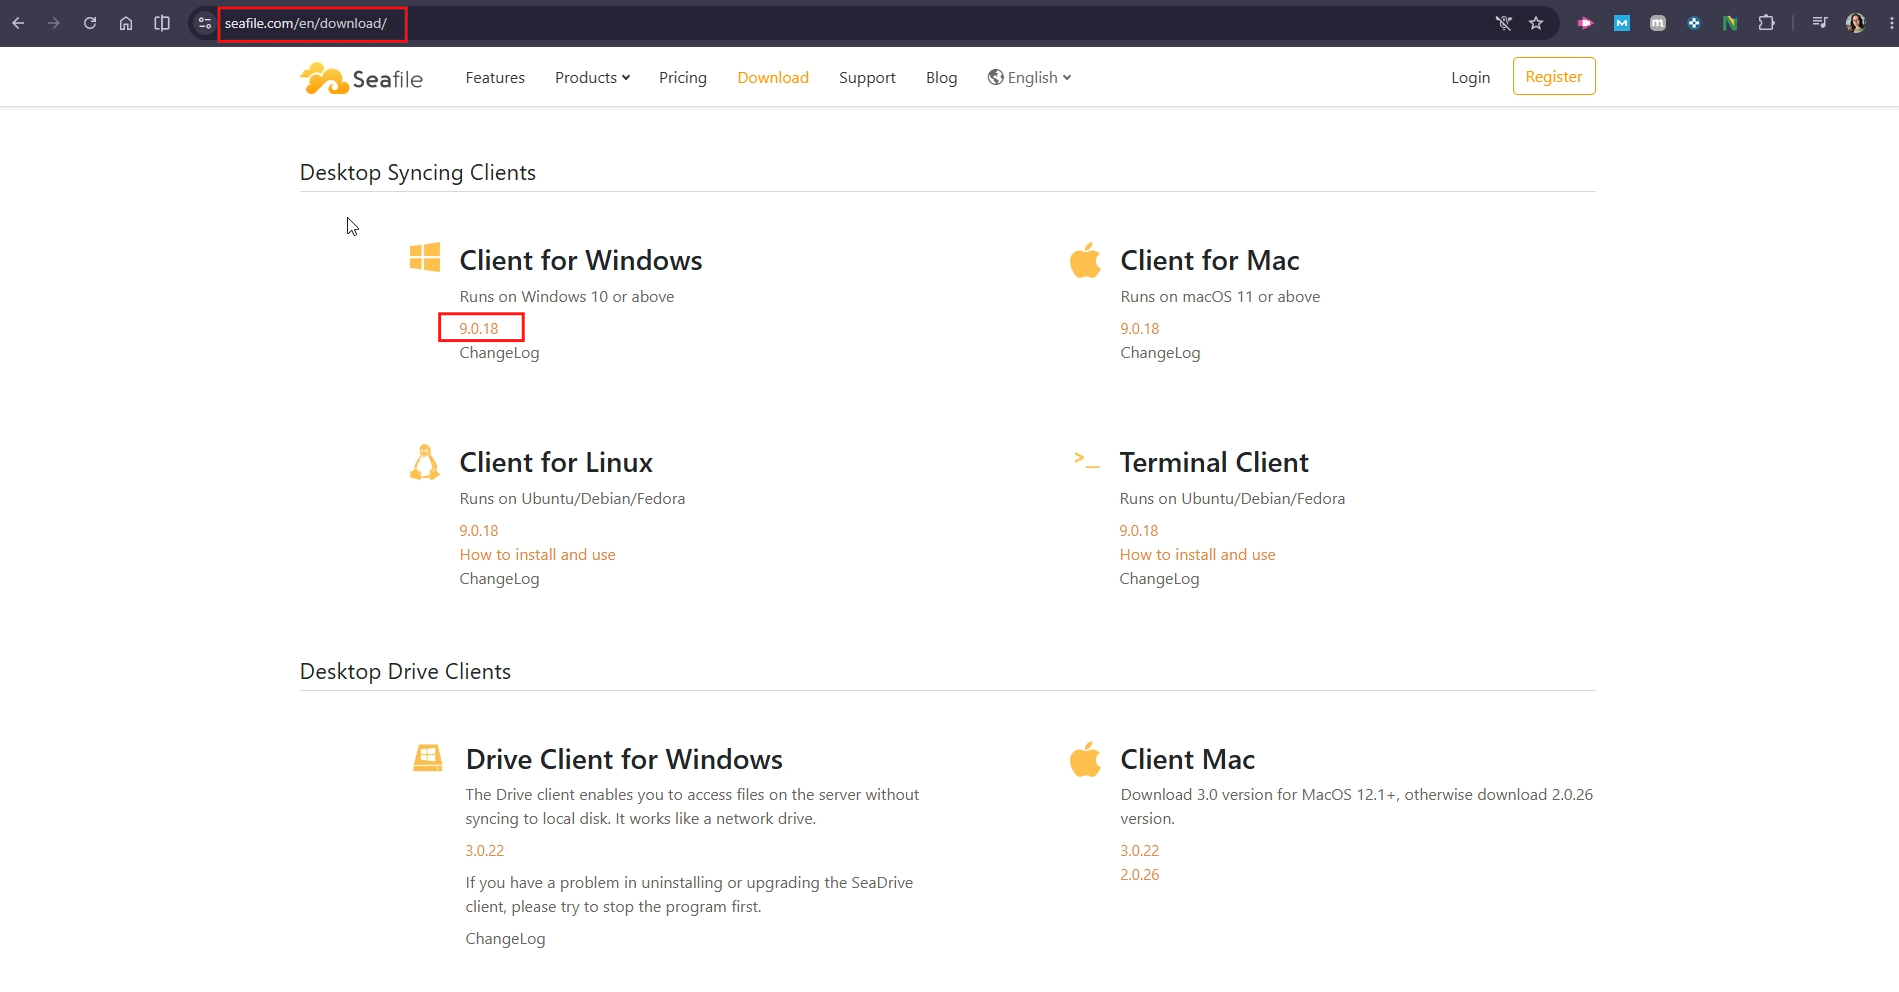Click the Register button

tap(1554, 77)
